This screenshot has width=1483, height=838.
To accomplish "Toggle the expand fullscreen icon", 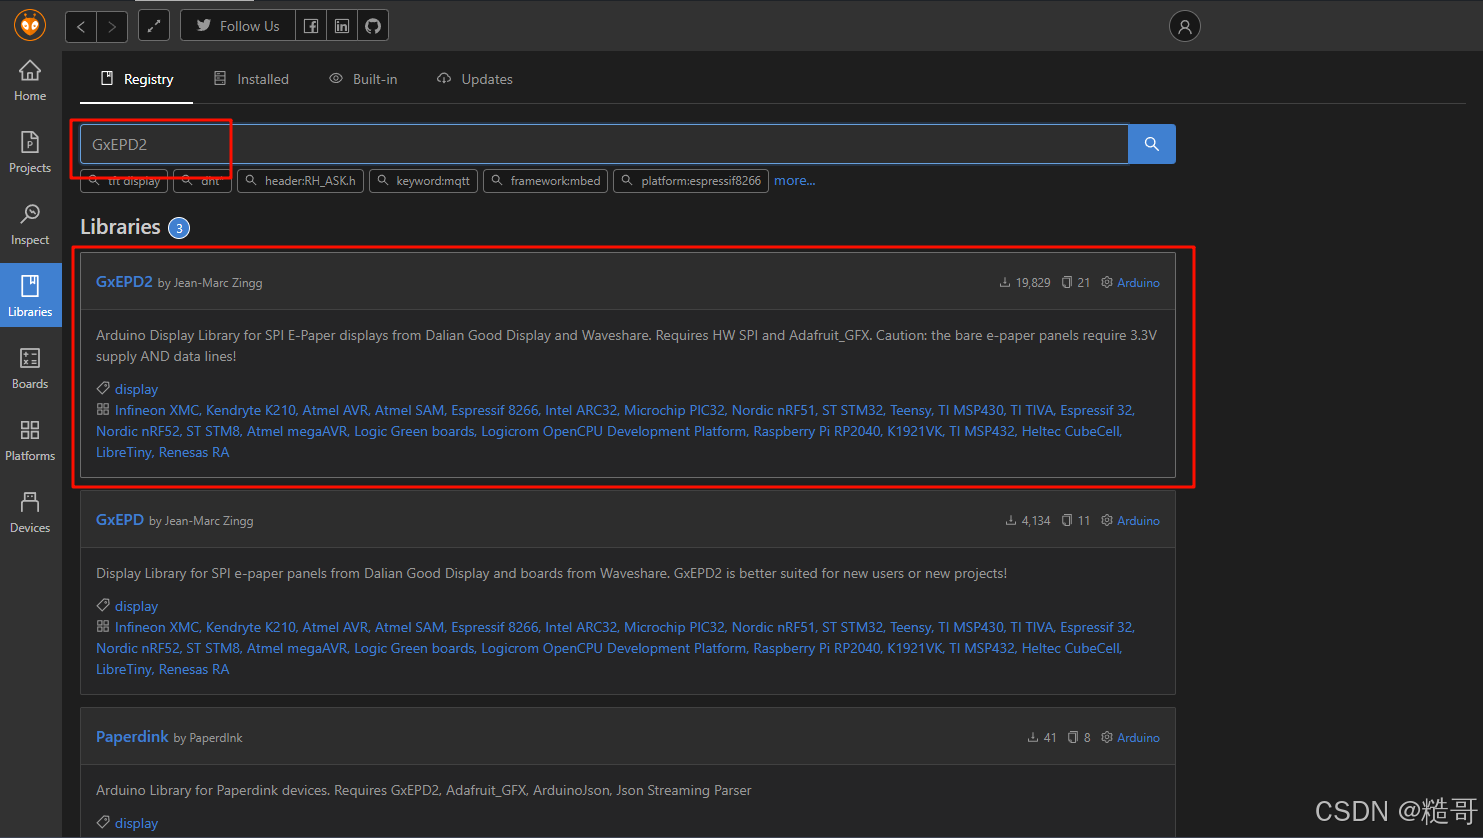I will pyautogui.click(x=154, y=26).
